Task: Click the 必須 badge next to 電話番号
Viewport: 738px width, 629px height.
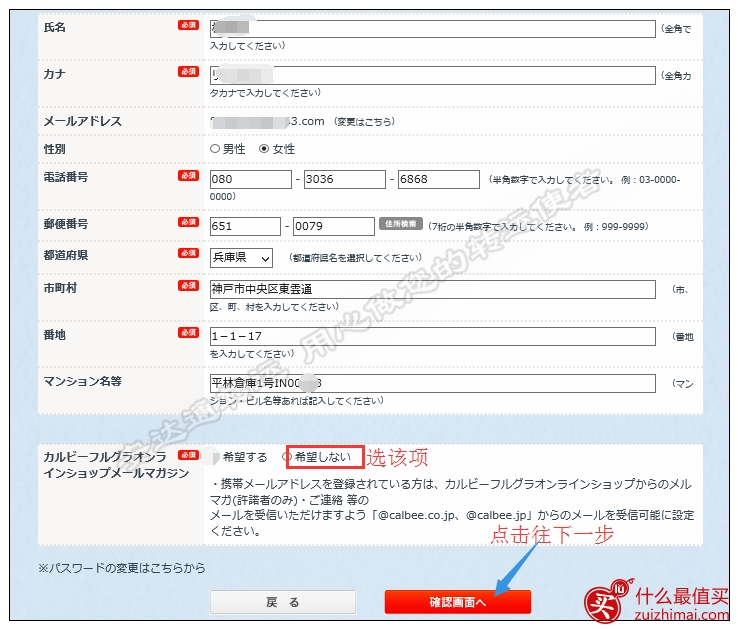Action: (188, 175)
